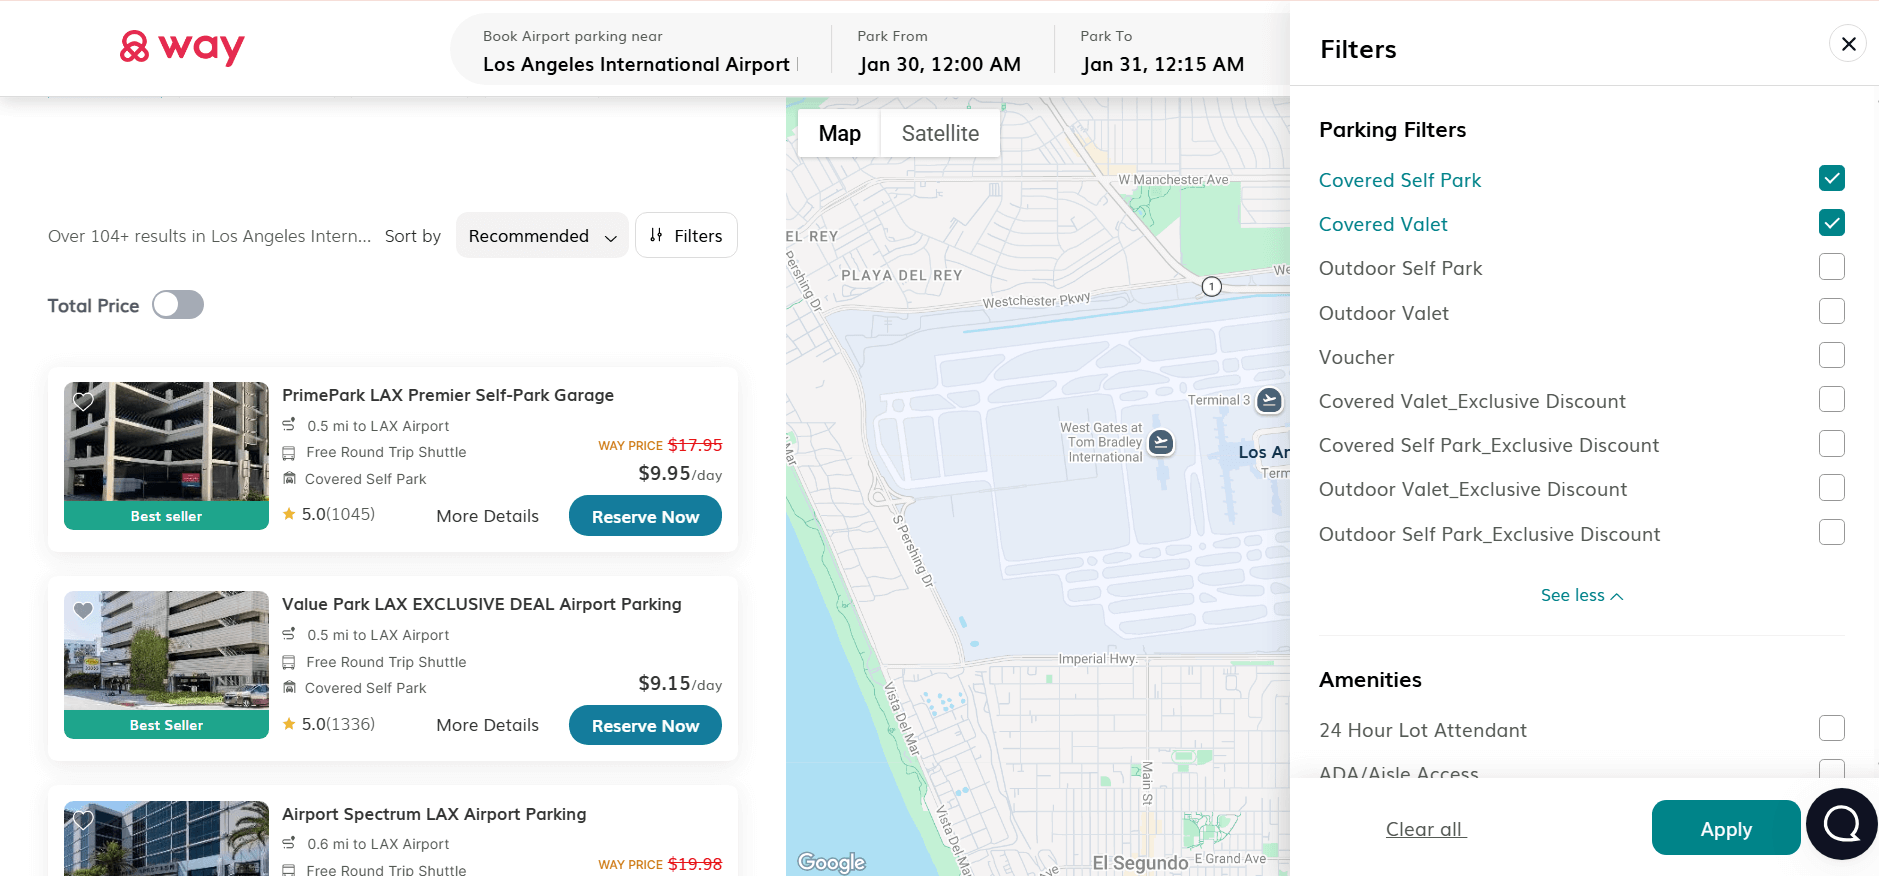Uncheck the Covered Self Park filter

click(x=1831, y=179)
